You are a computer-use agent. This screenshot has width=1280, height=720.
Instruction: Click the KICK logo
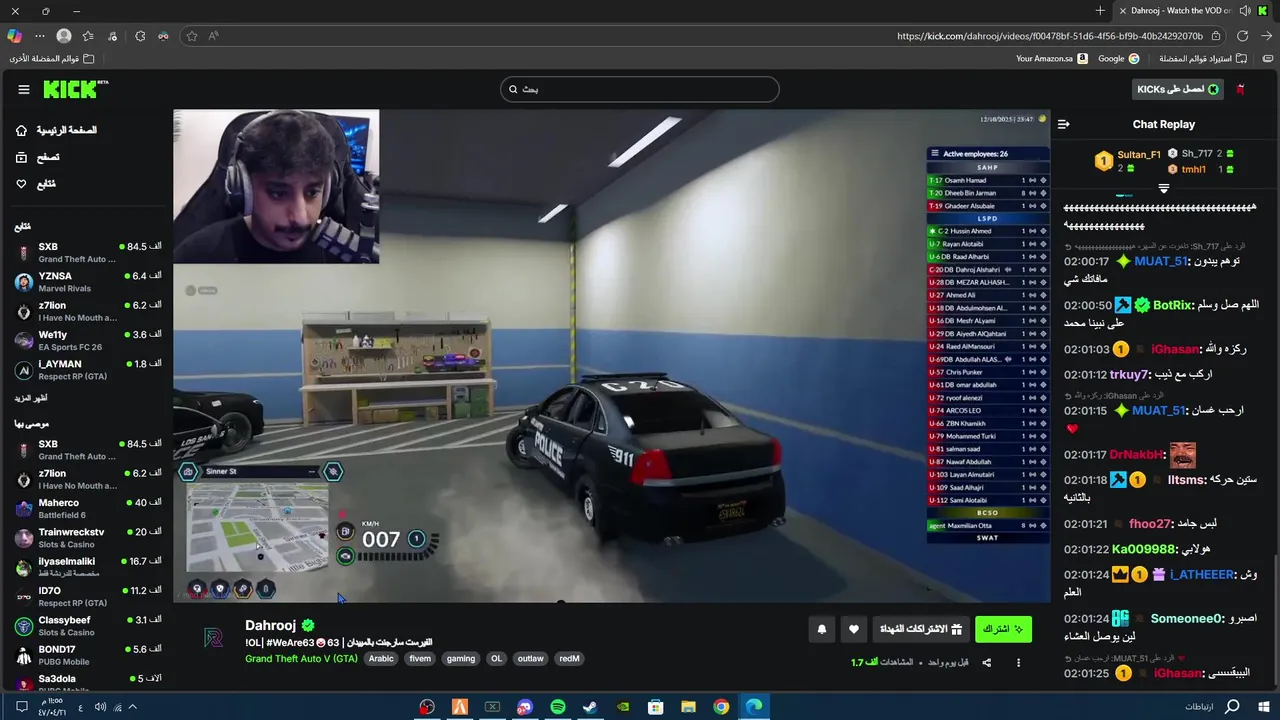[x=75, y=89]
